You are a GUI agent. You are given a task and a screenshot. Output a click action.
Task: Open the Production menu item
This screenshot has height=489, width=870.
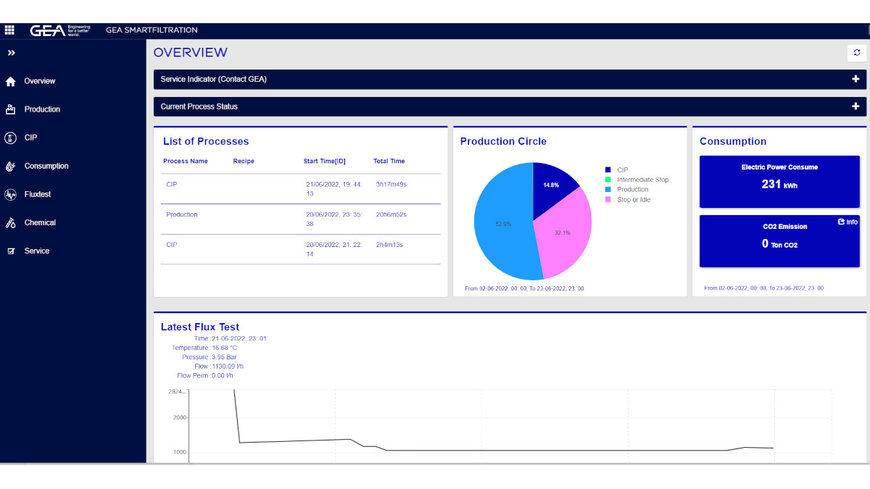(x=42, y=109)
